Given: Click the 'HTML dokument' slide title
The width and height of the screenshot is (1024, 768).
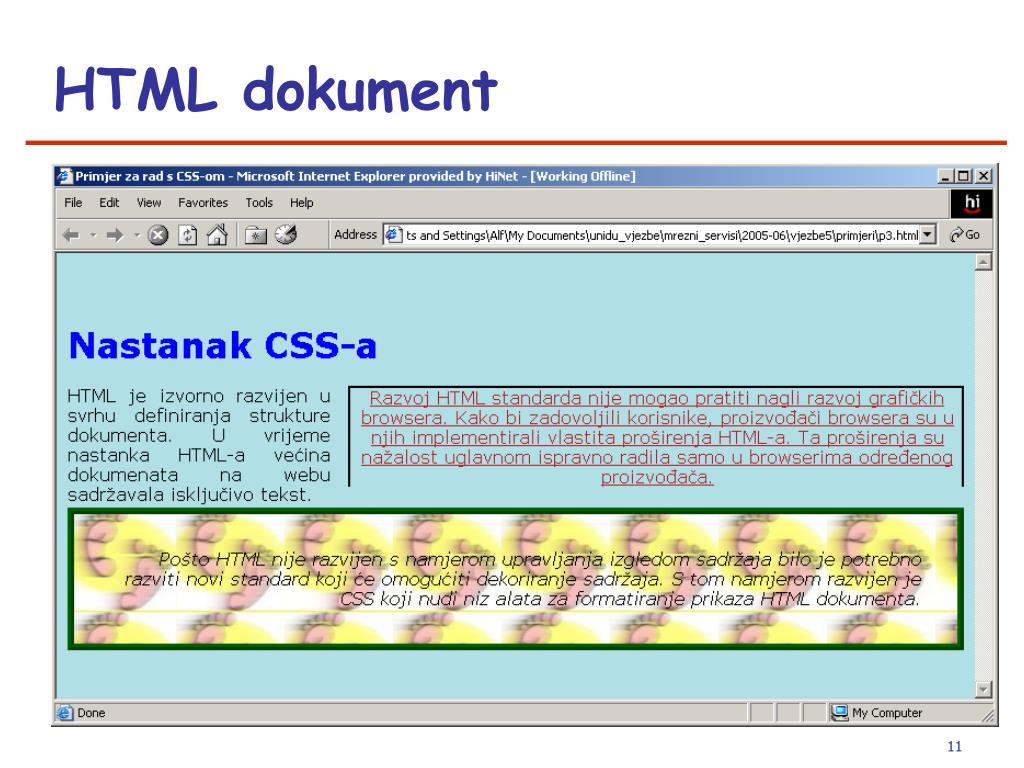Looking at the screenshot, I should tap(276, 89).
